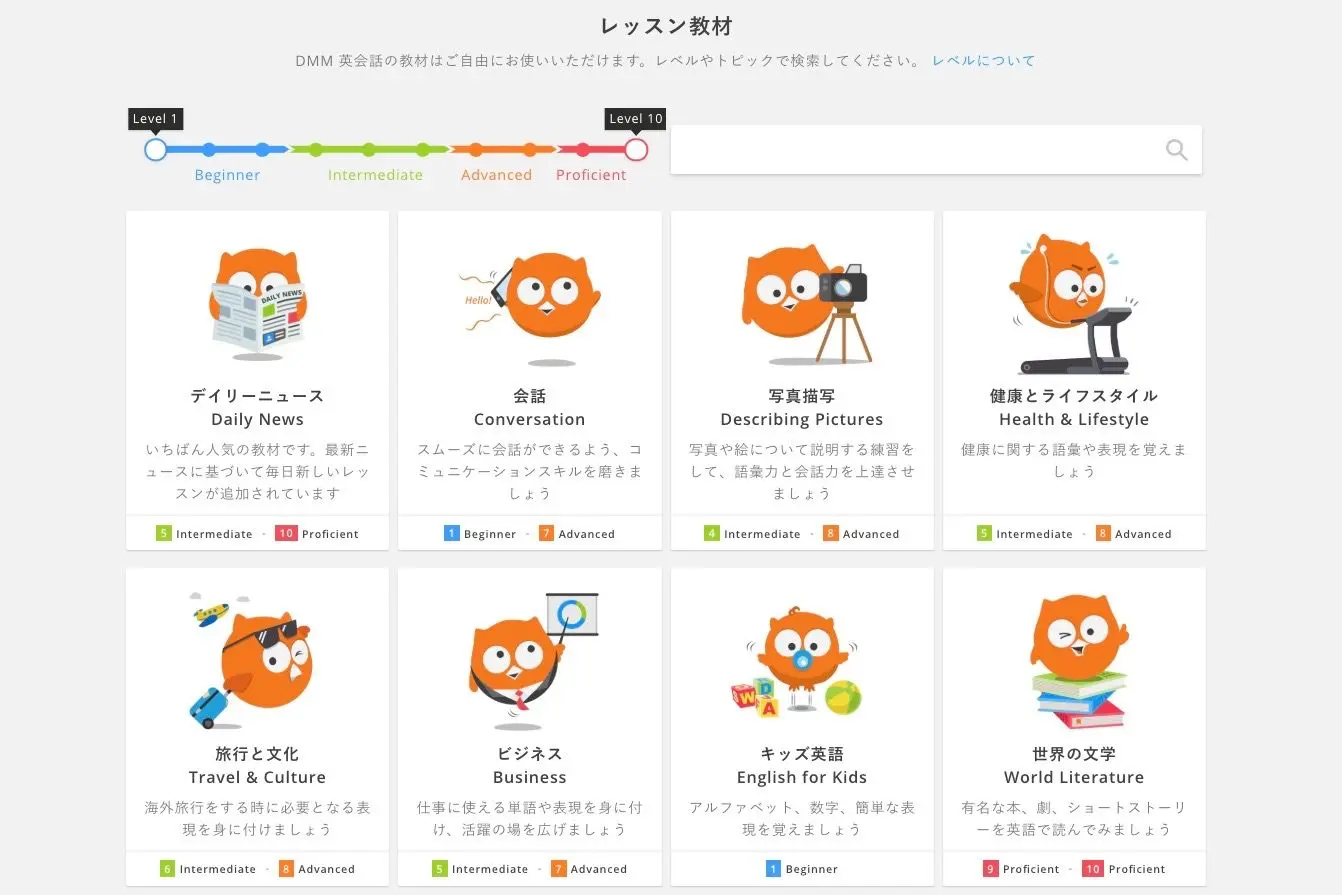This screenshot has height=895, width=1342.
Task: Click the レッスン教材 page heading
Action: point(666,26)
